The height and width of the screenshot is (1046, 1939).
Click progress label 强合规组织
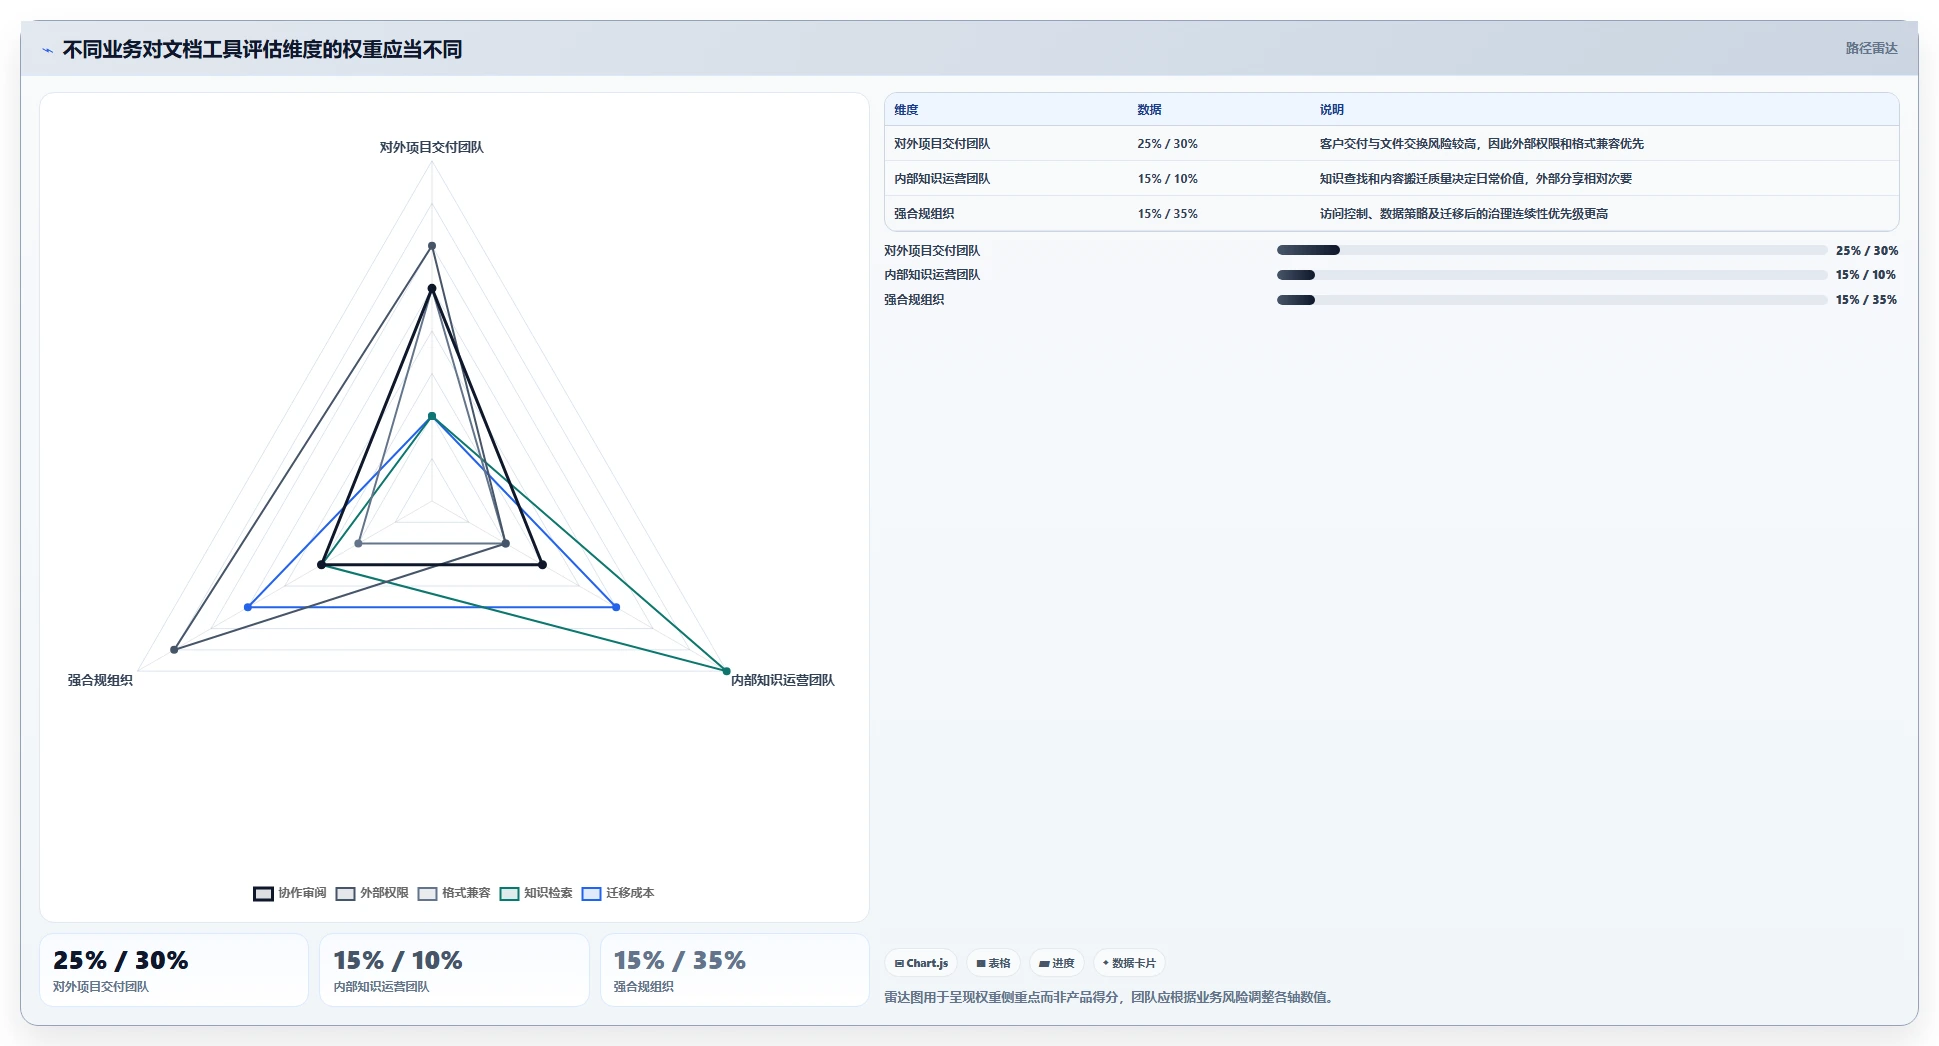914,300
